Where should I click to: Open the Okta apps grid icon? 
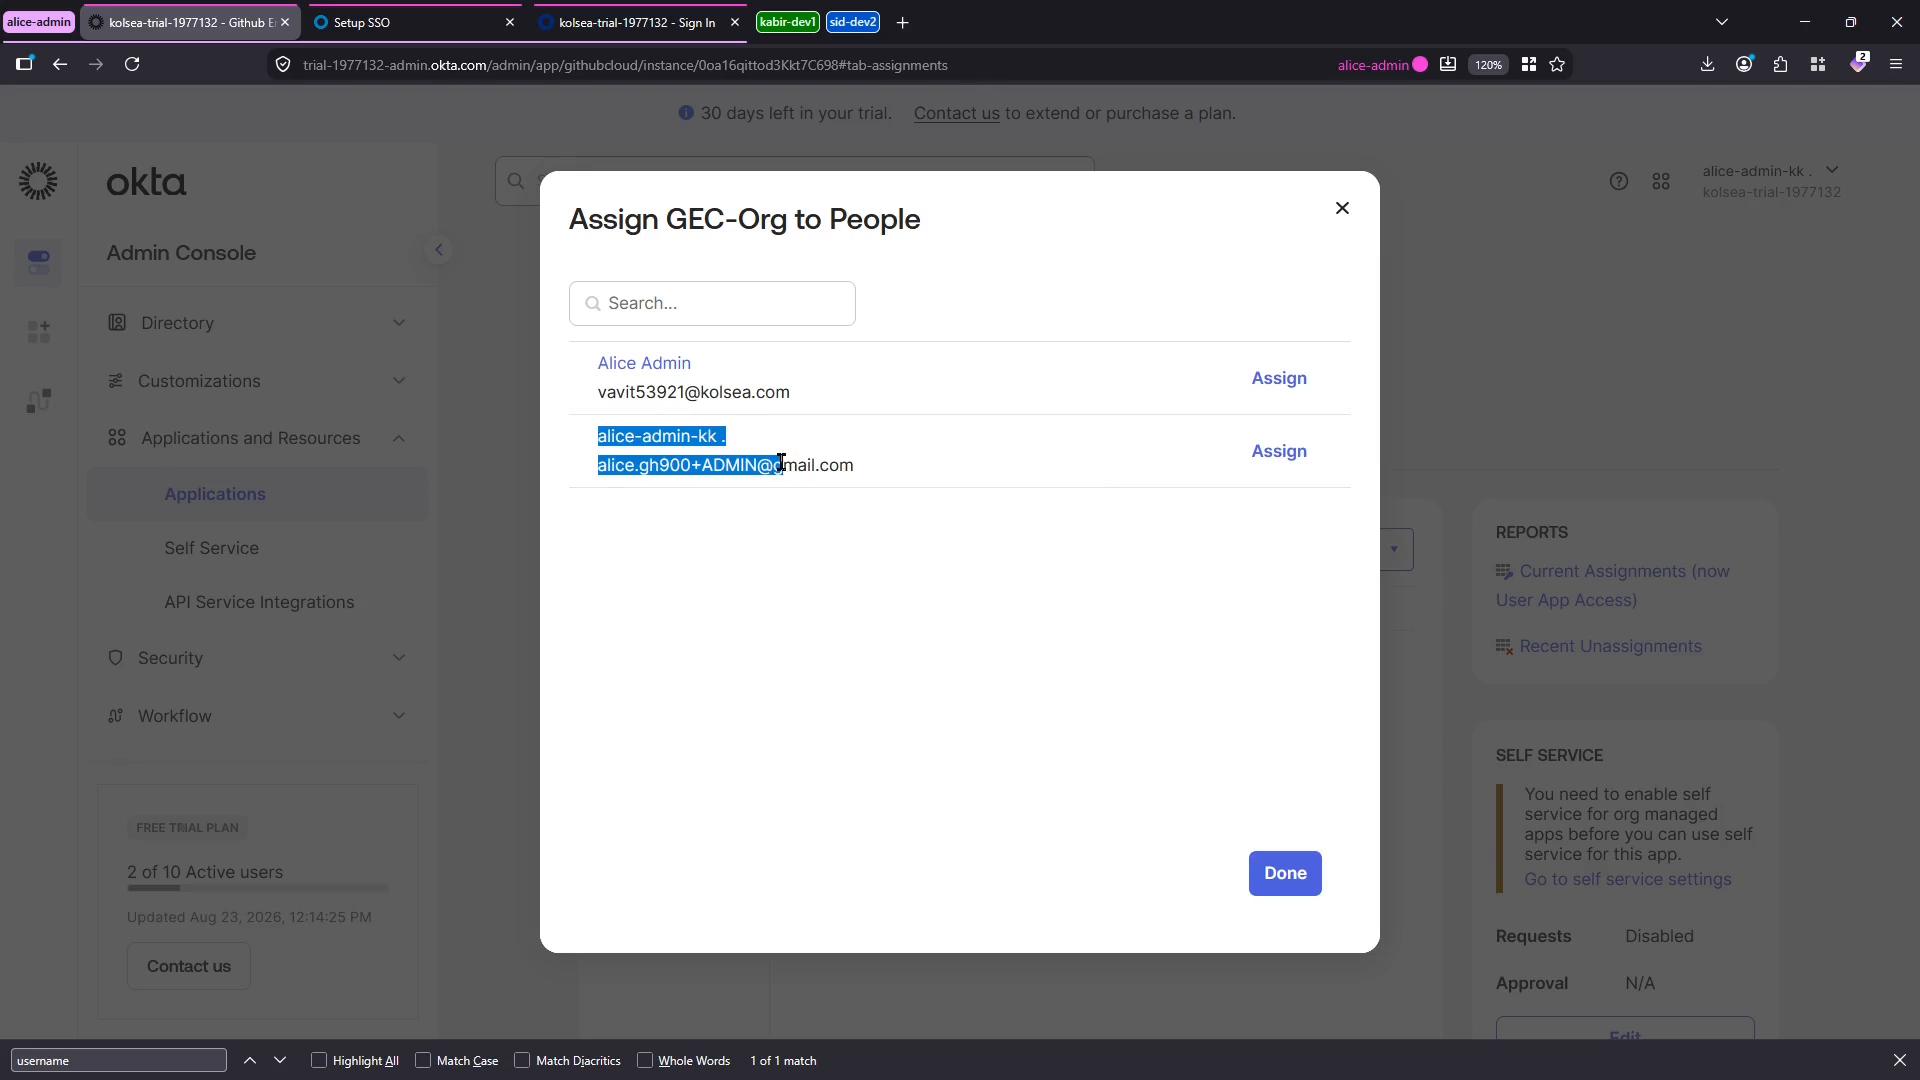(1661, 181)
